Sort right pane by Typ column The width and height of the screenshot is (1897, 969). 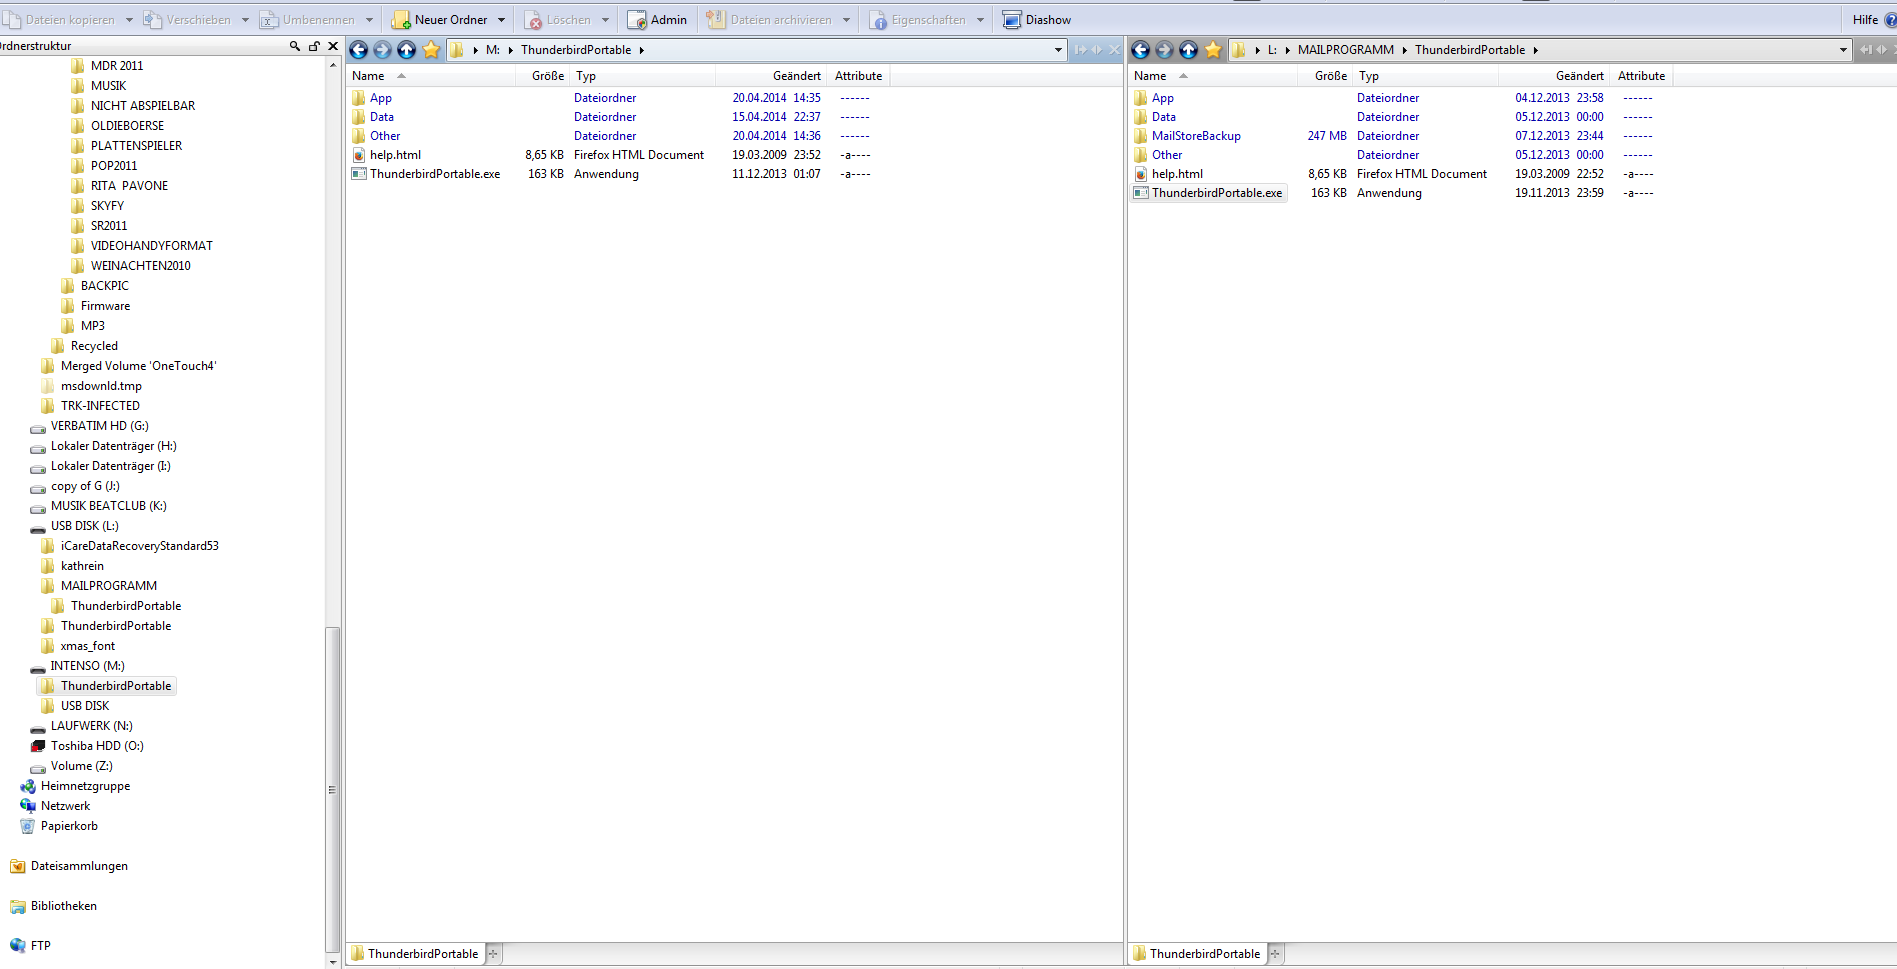(x=1424, y=76)
